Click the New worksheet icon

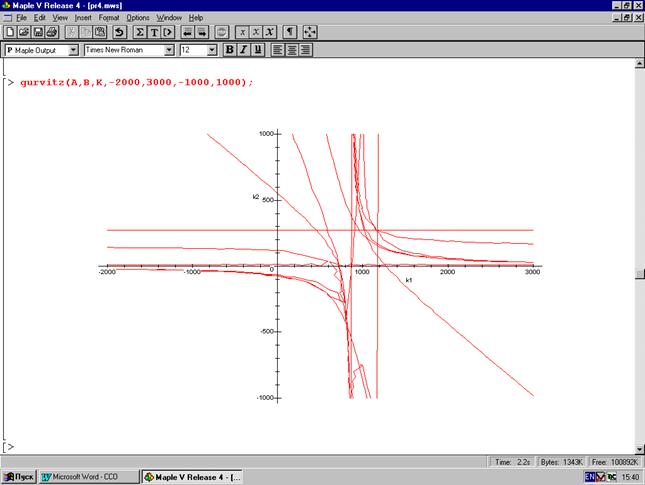point(9,32)
